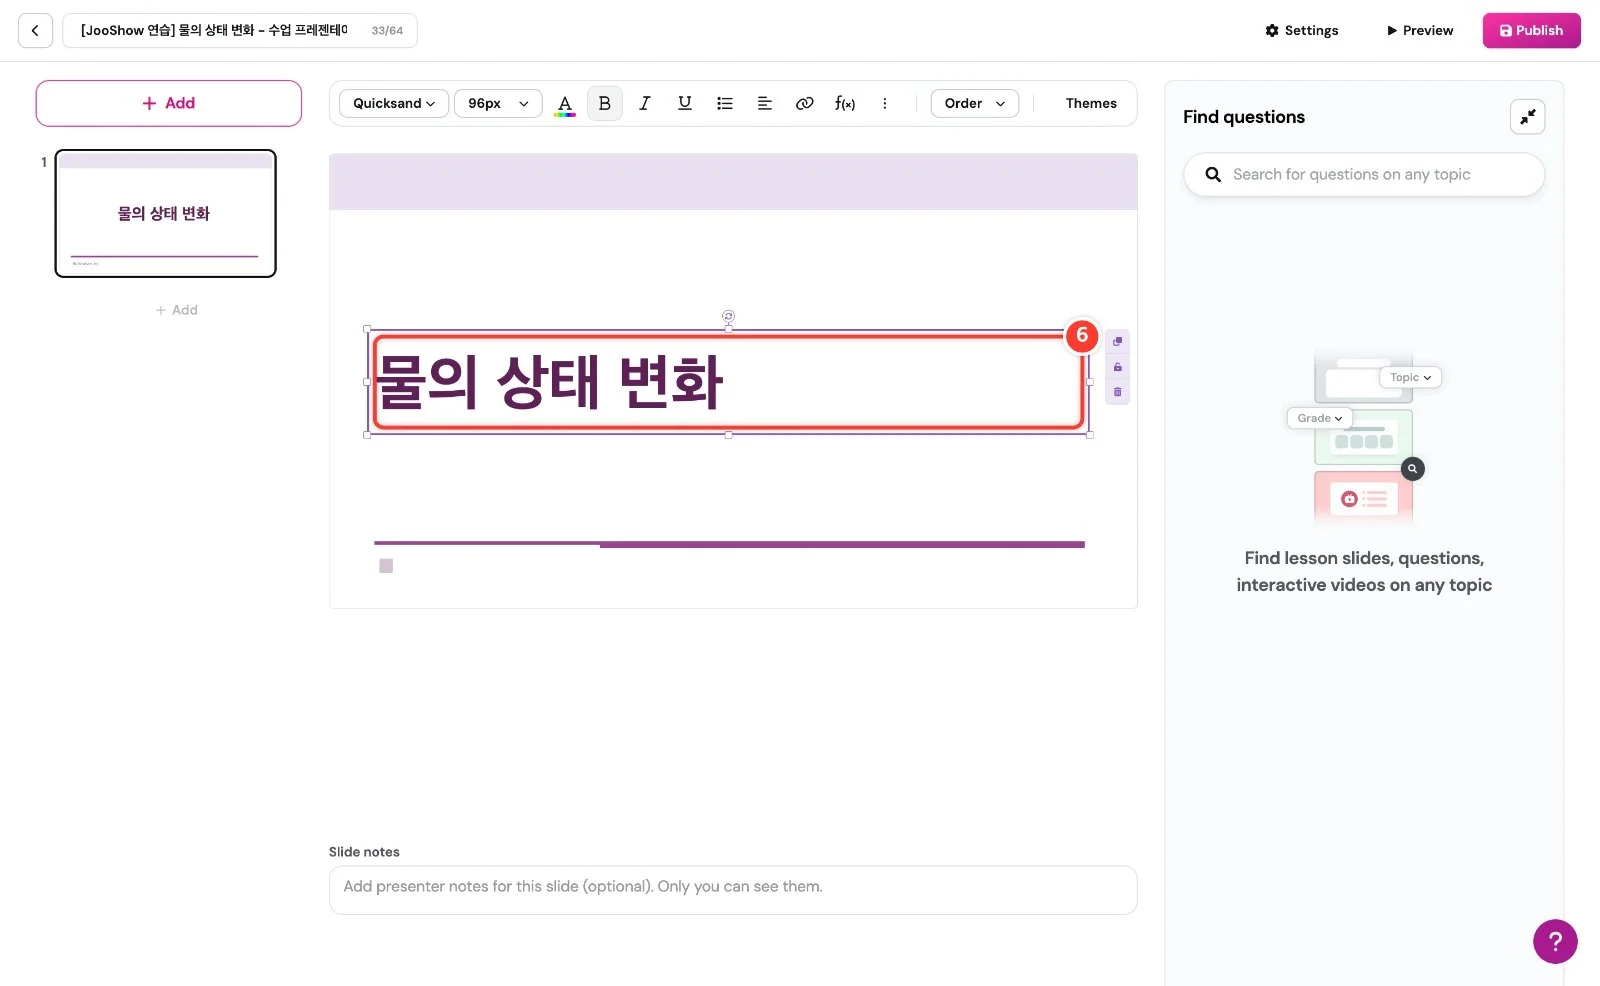Click the large Add slide button

[x=169, y=104]
